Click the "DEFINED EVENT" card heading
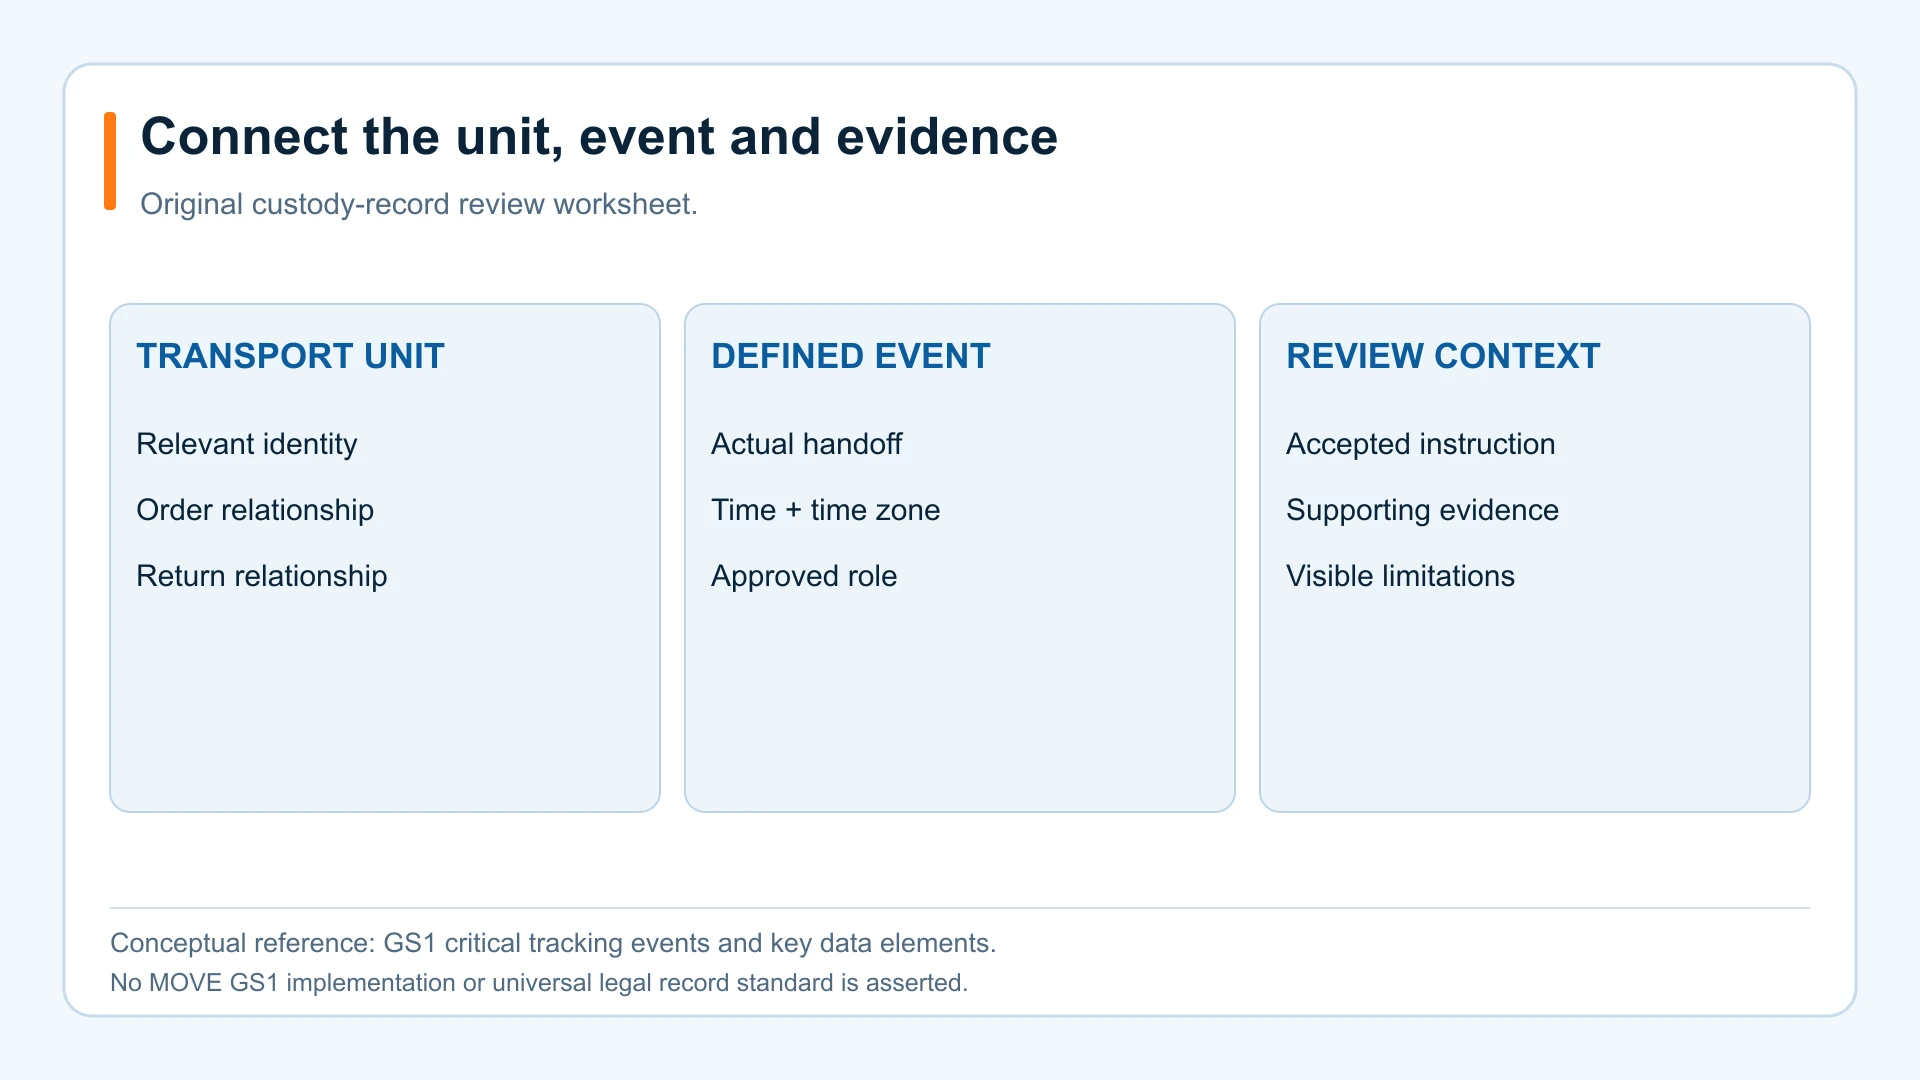This screenshot has height=1080, width=1920. click(850, 356)
